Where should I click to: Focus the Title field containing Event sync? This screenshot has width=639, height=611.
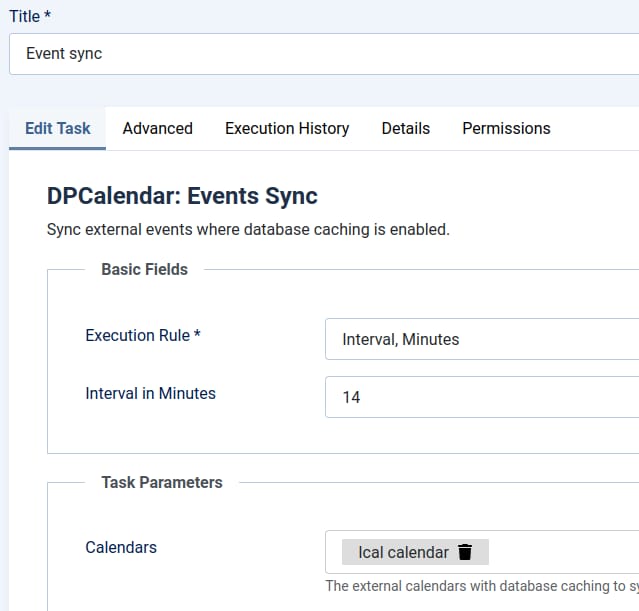click(322, 54)
